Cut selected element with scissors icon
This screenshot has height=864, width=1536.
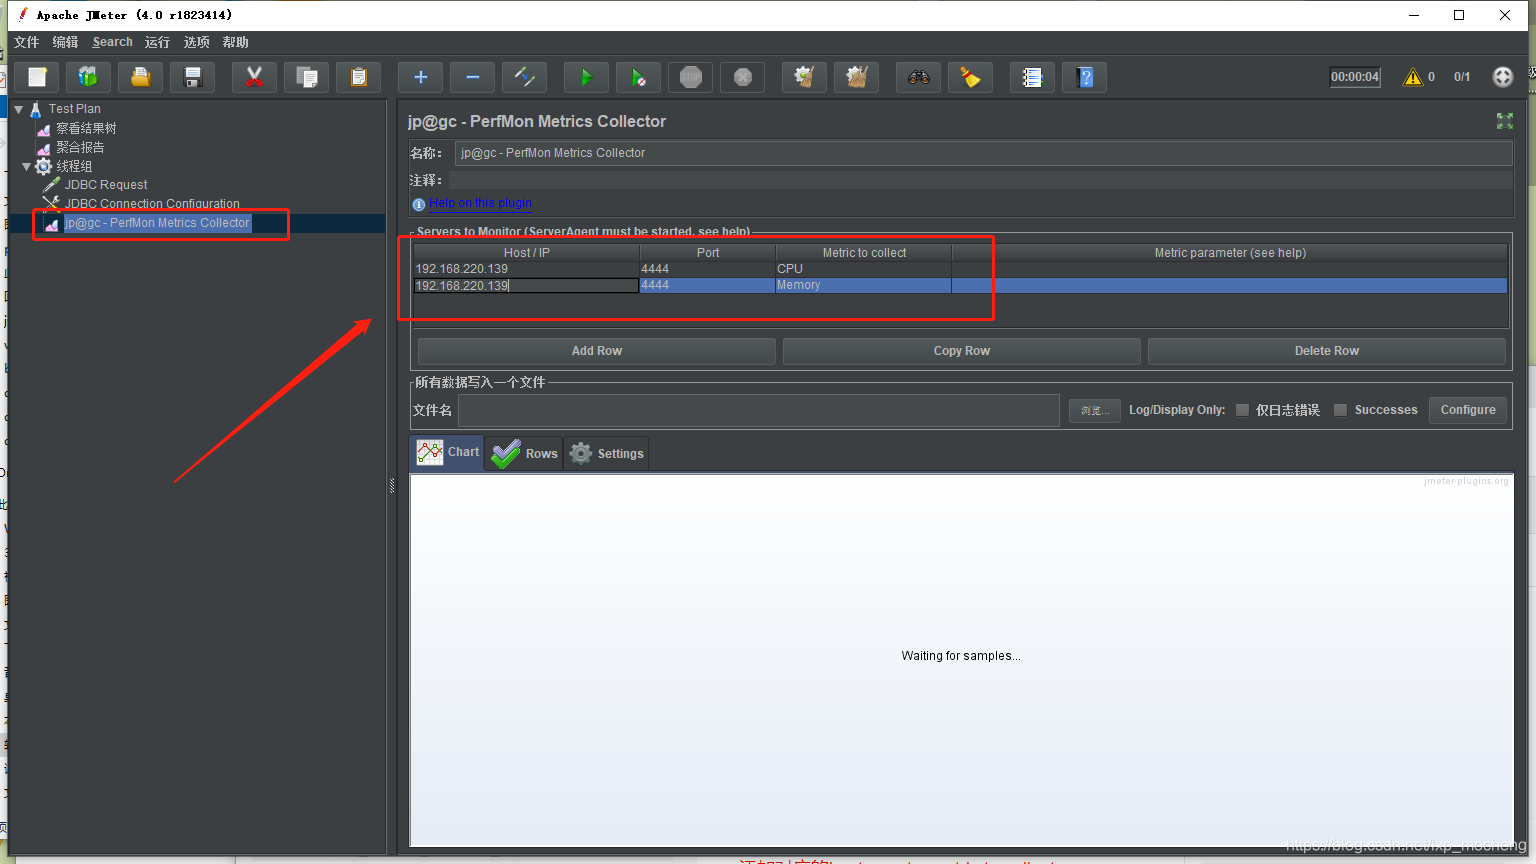[x=254, y=77]
